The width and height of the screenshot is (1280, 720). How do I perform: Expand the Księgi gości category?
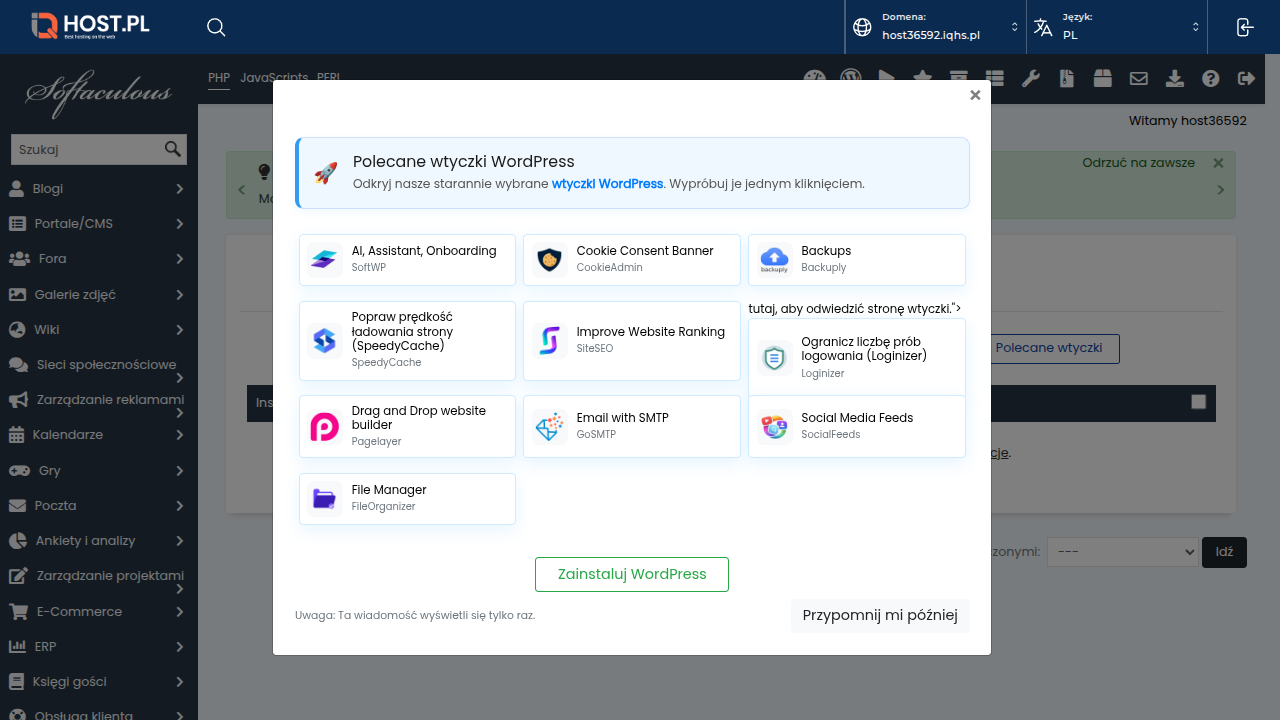[180, 682]
